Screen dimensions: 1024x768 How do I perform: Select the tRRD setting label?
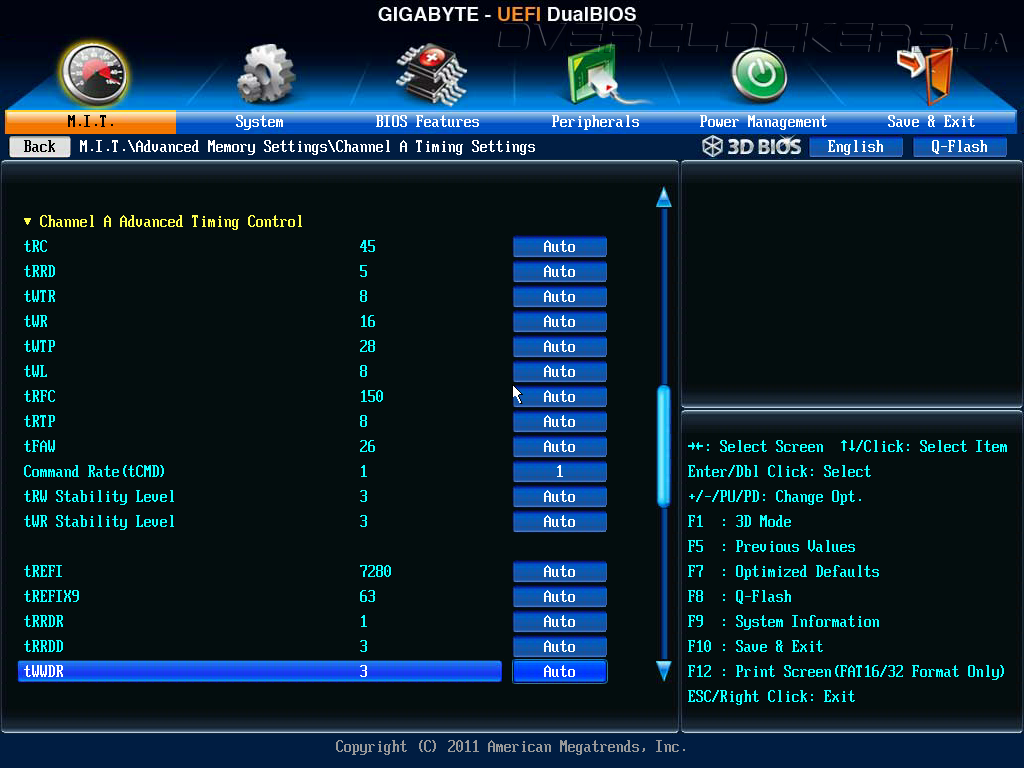[39, 272]
